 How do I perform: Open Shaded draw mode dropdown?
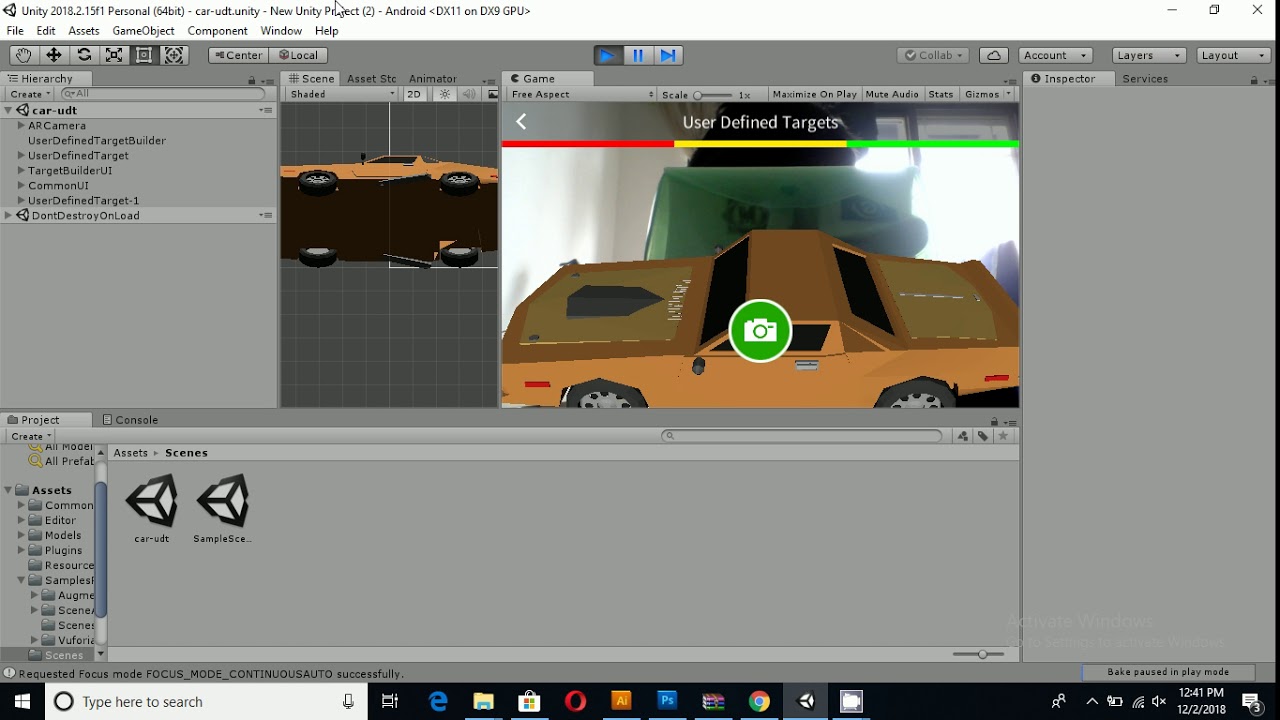click(342, 94)
